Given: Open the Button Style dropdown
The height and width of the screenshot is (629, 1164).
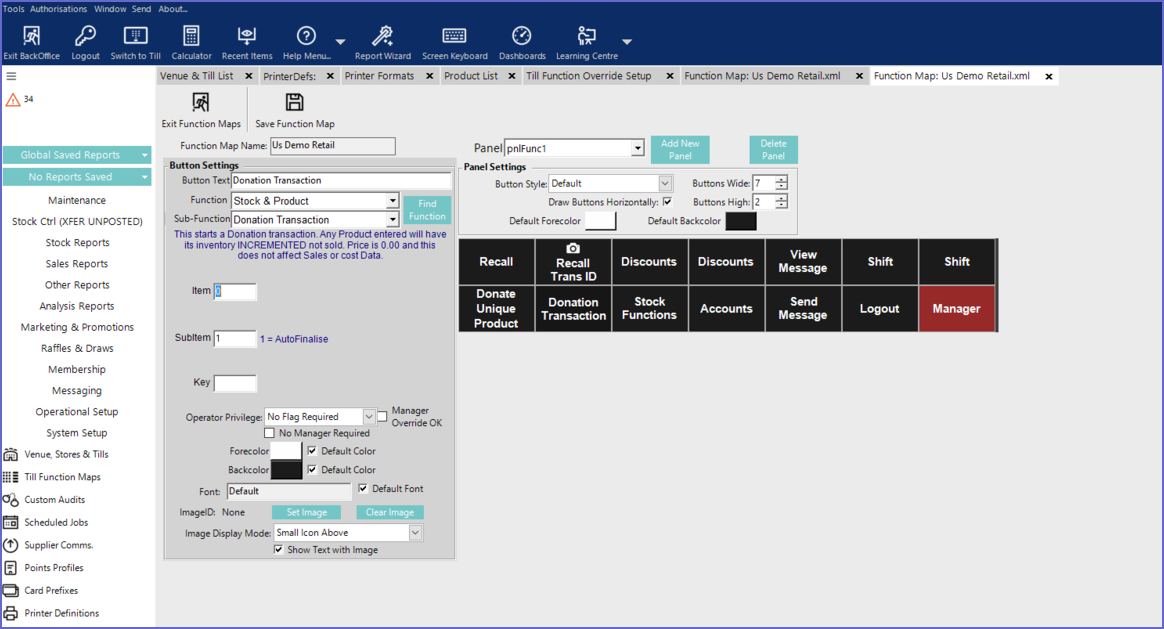Looking at the screenshot, I should pos(665,184).
